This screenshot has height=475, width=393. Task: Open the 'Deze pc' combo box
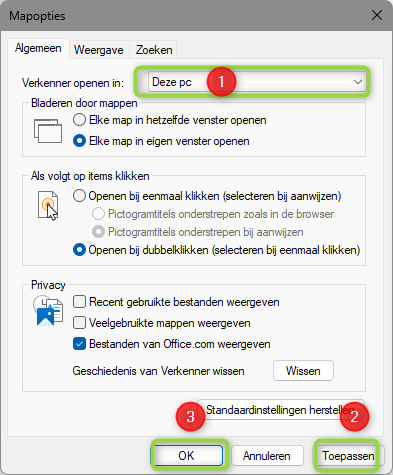(257, 82)
